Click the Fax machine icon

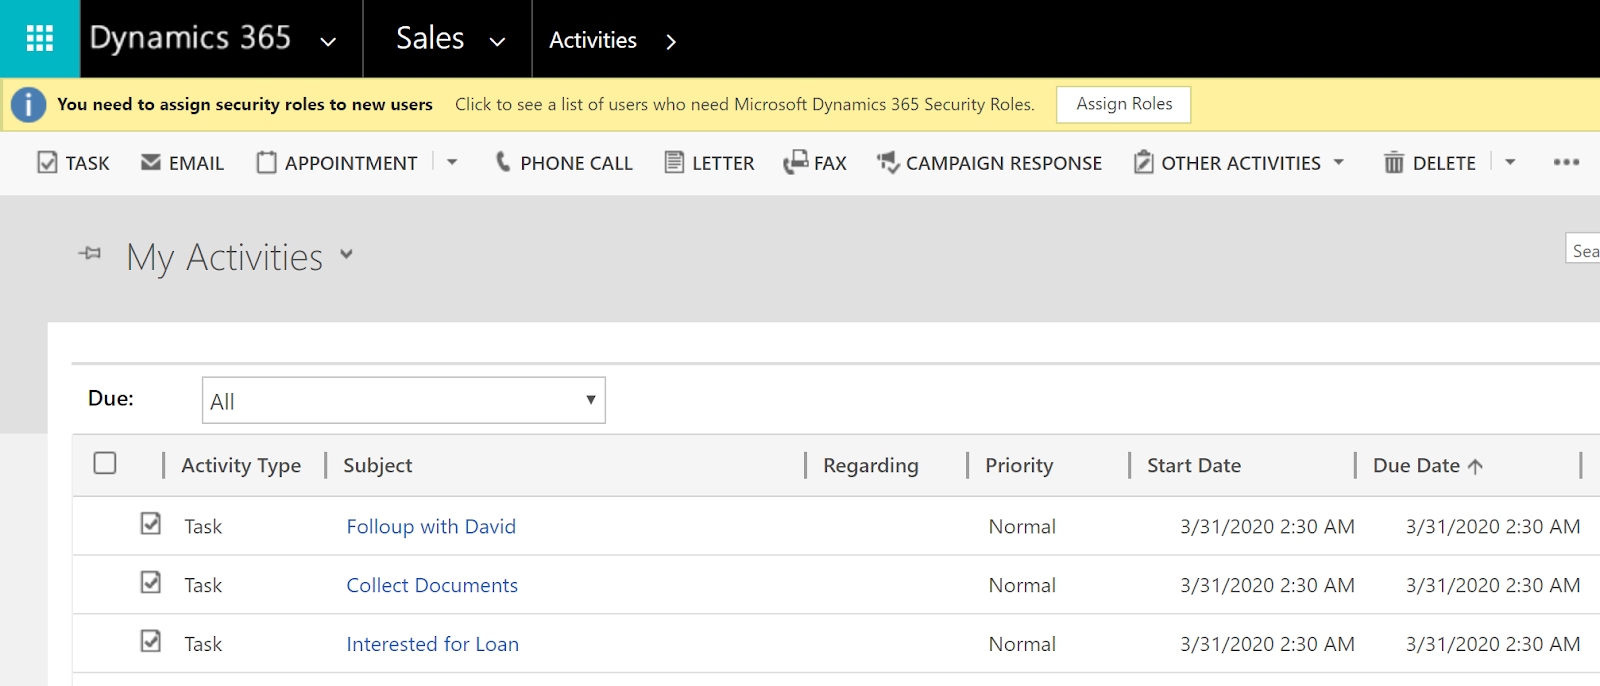[x=796, y=161]
